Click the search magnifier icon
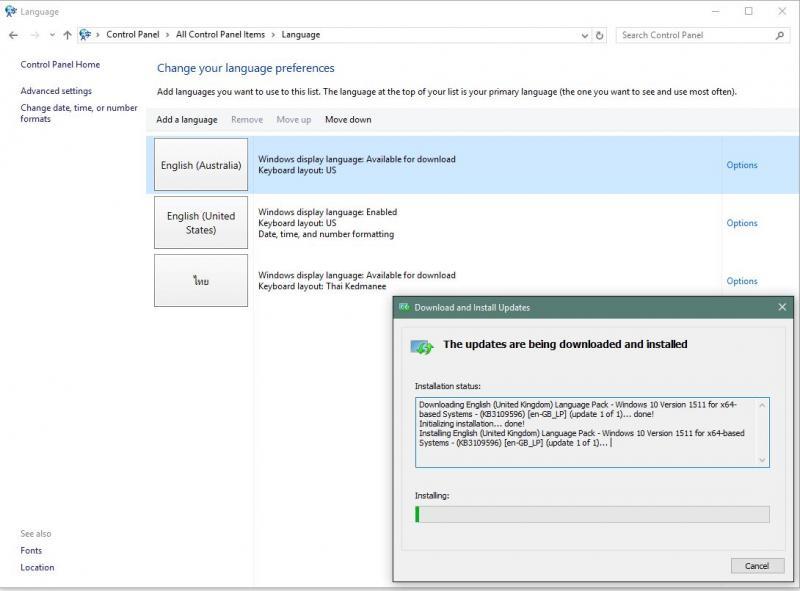 pos(780,35)
